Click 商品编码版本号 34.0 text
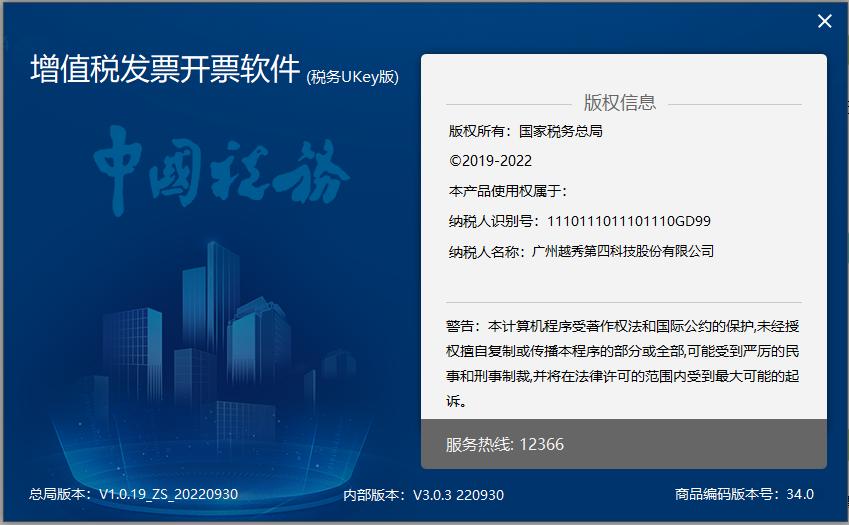 point(744,494)
